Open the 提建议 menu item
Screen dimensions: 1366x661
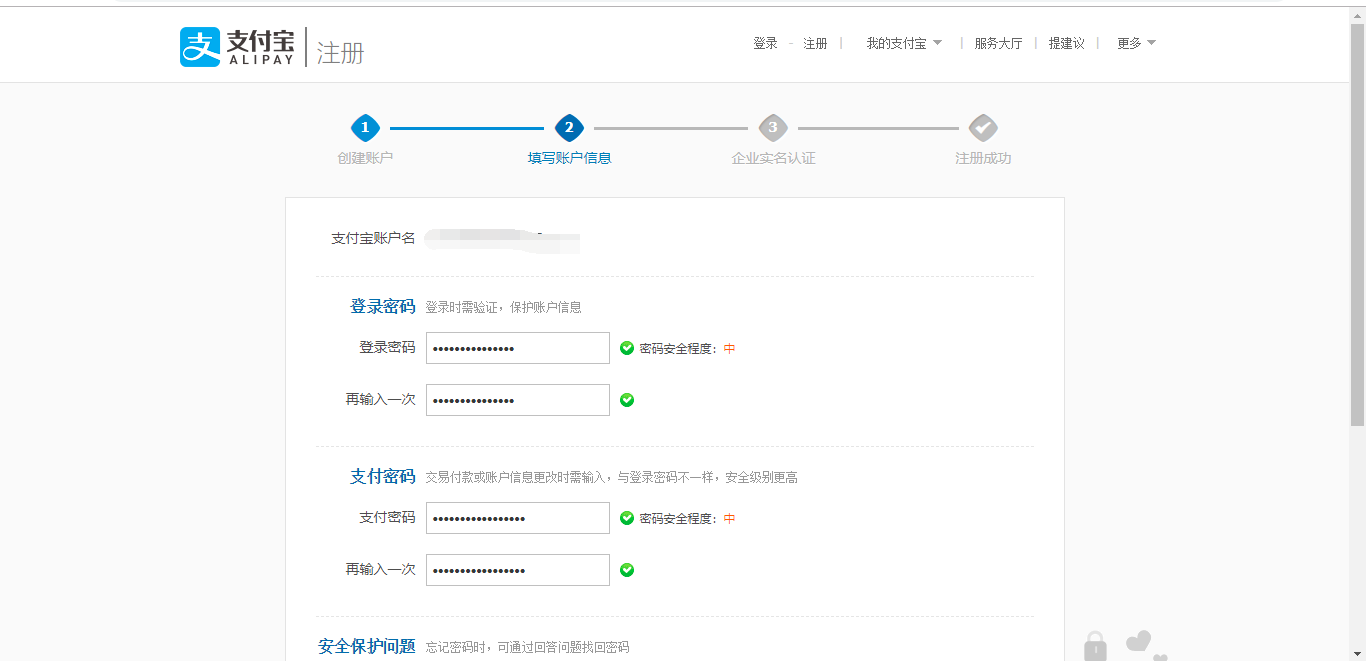[x=1066, y=43]
